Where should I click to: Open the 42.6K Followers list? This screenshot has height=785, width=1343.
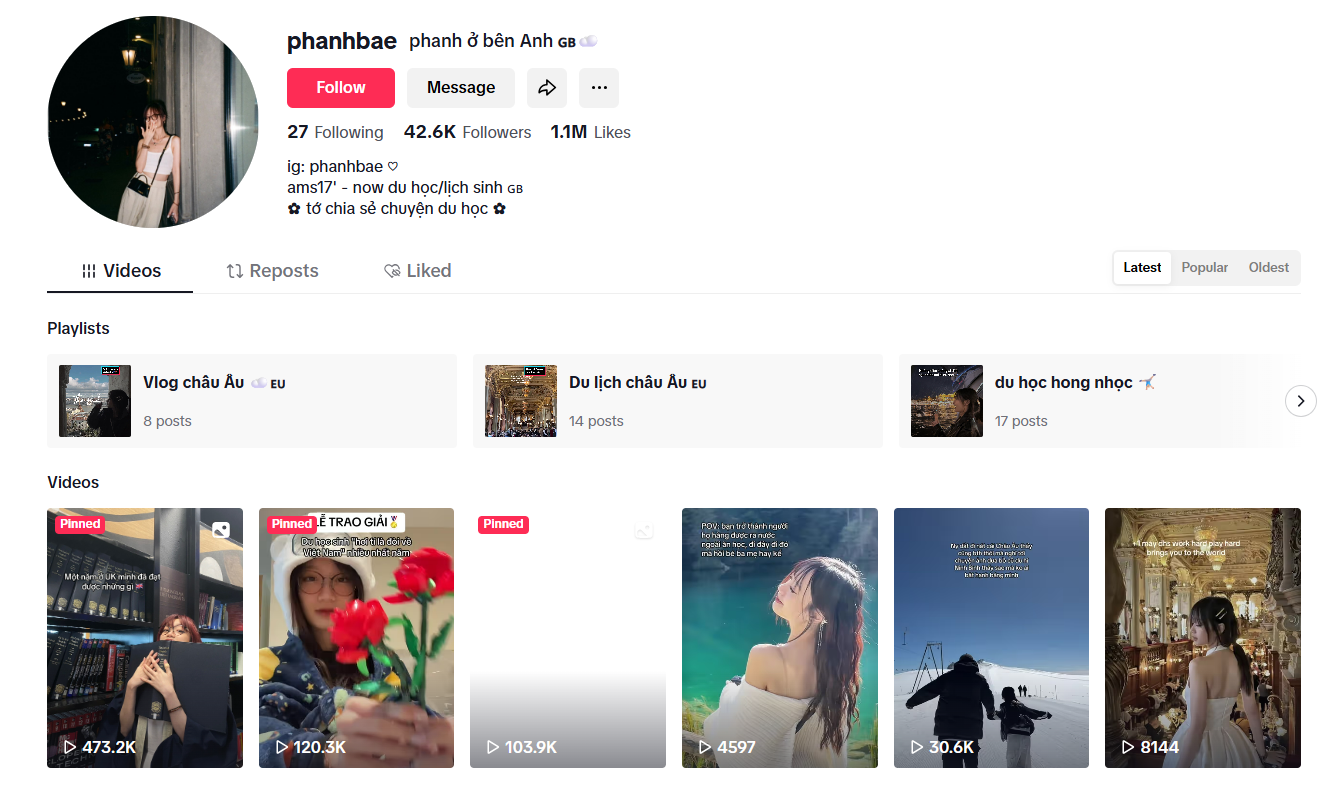[468, 132]
